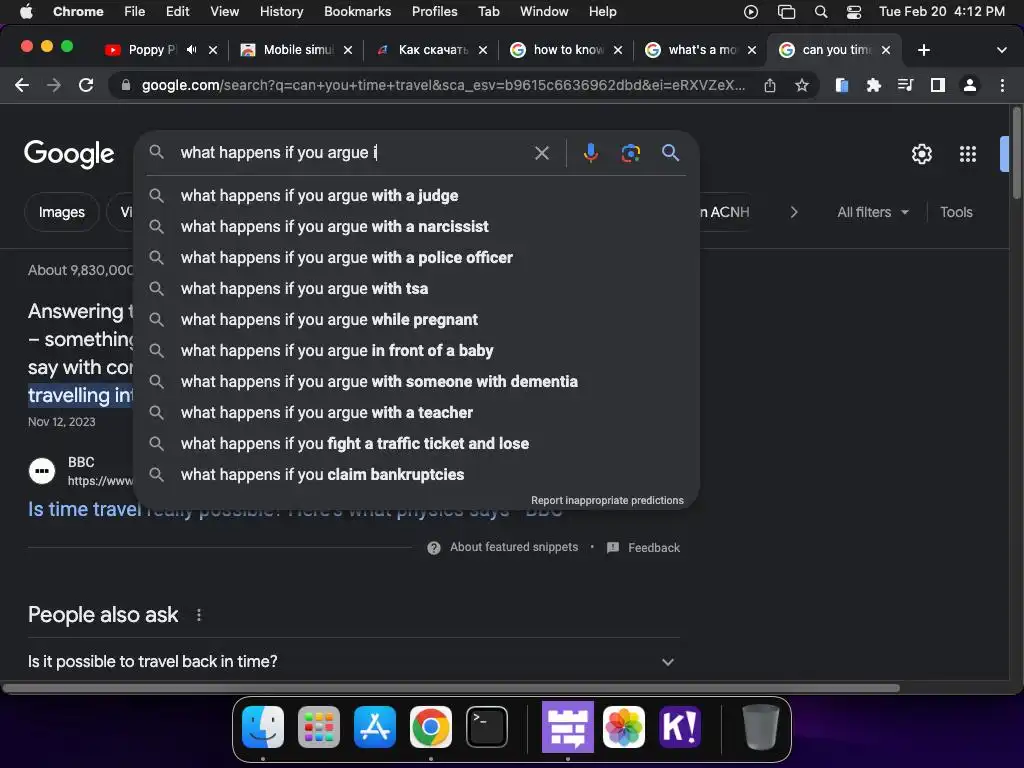
Task: Open the History menu
Action: pyautogui.click(x=281, y=12)
